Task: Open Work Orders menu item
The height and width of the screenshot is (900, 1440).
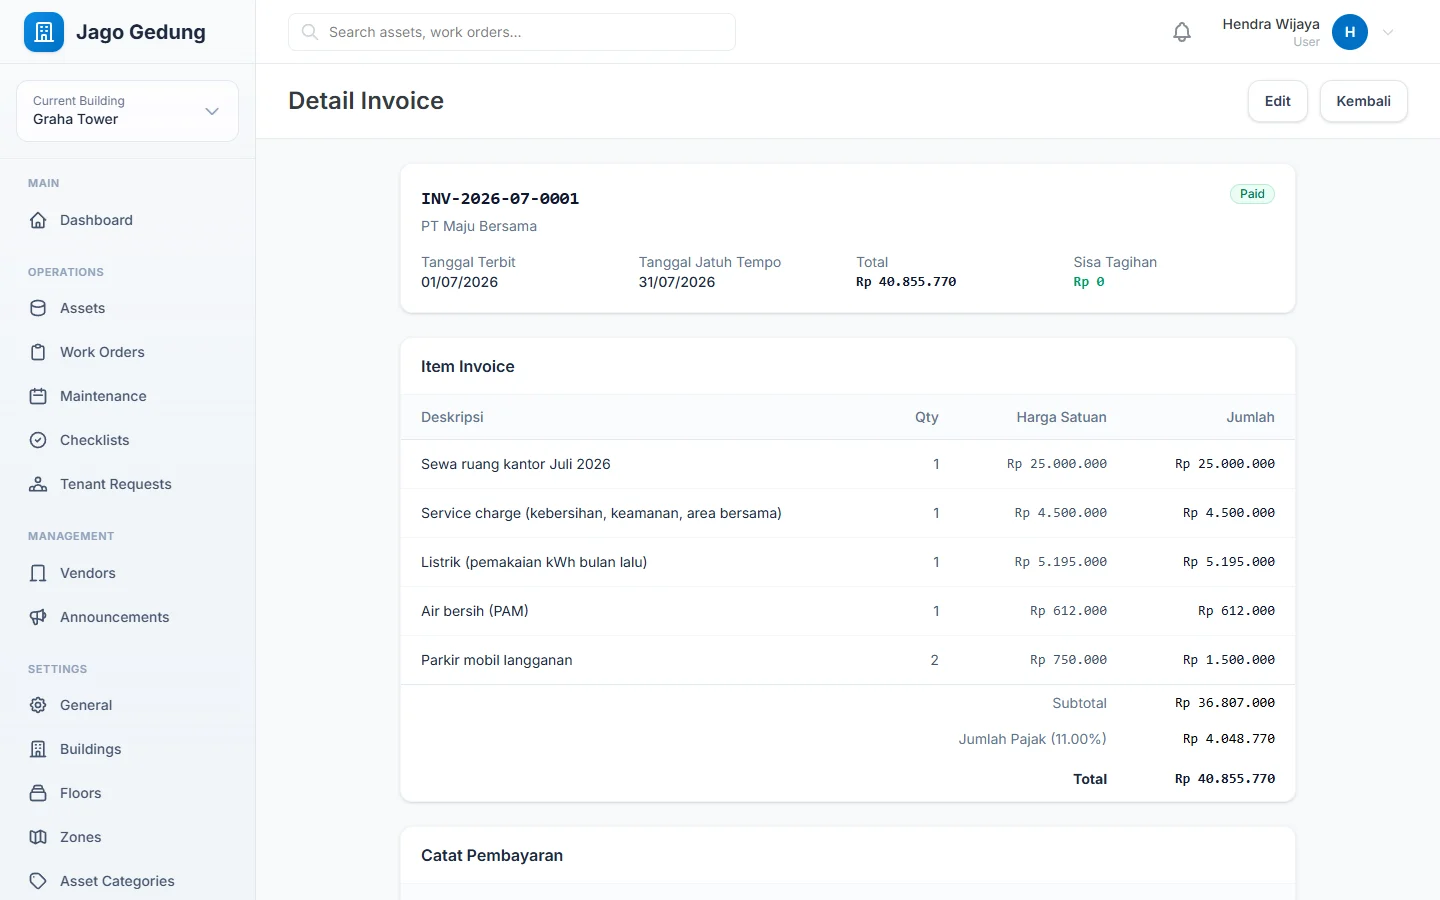Action: pos(127,352)
